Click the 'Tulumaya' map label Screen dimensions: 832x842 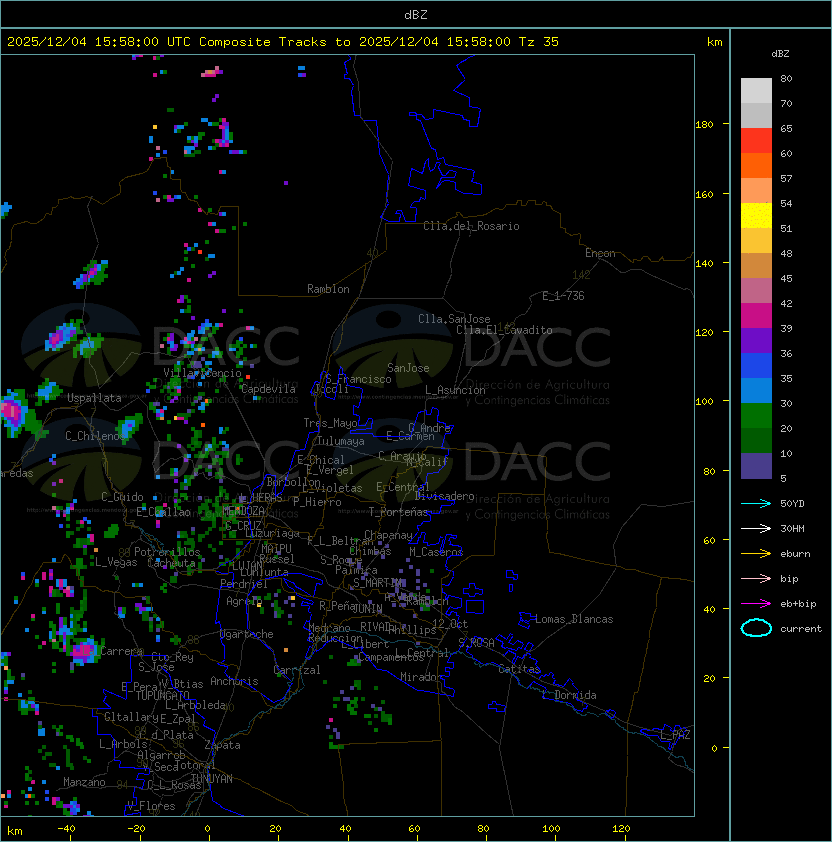point(341,441)
